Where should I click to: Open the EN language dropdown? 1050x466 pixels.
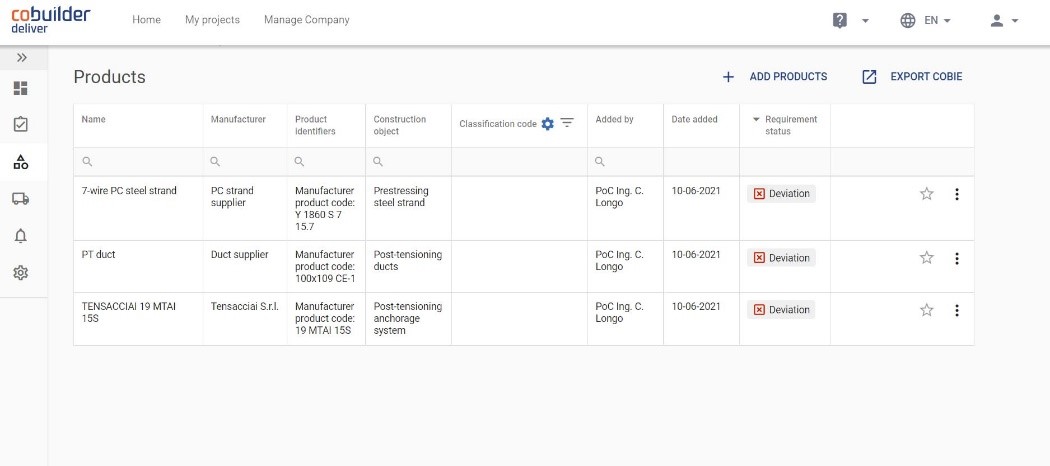click(925, 20)
